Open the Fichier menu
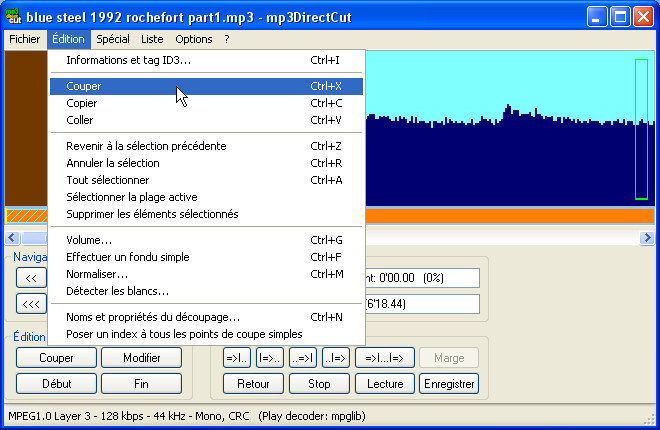The height and width of the screenshot is (430, 660). point(24,39)
